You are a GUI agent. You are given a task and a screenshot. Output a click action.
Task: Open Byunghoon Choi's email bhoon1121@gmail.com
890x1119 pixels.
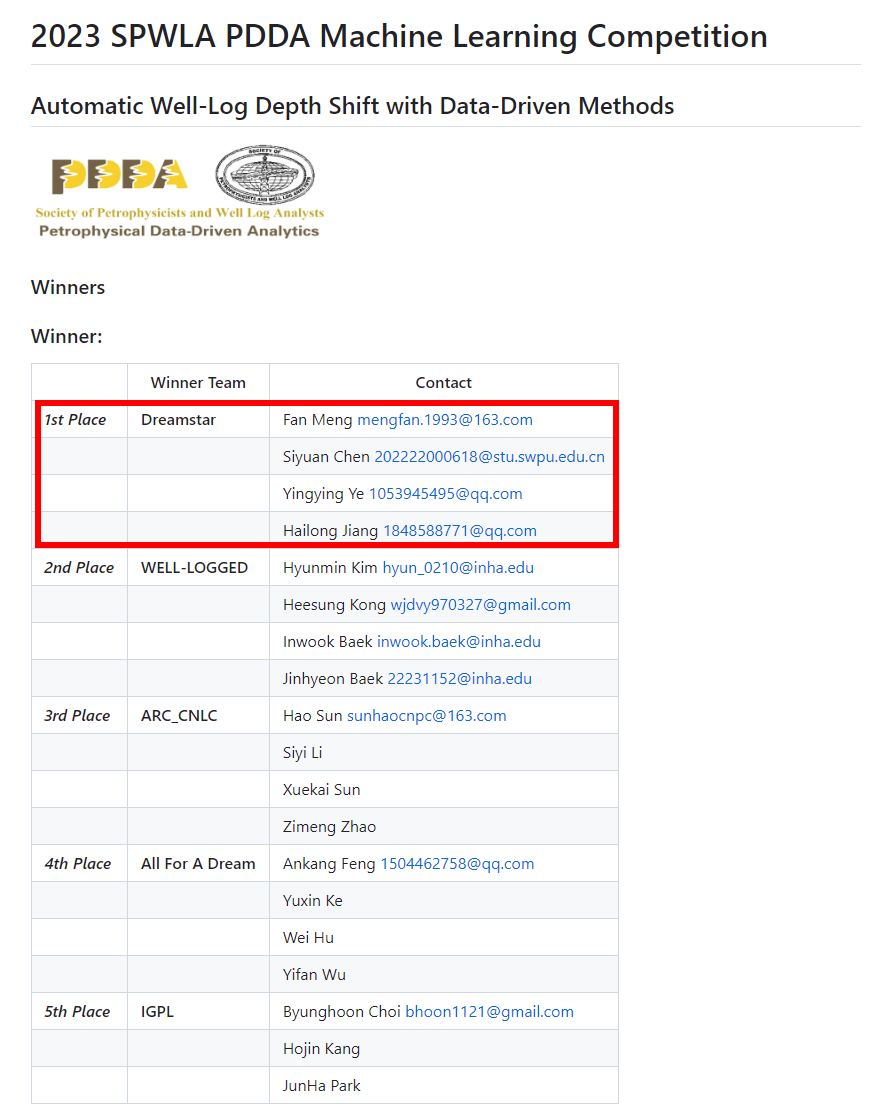[489, 1012]
